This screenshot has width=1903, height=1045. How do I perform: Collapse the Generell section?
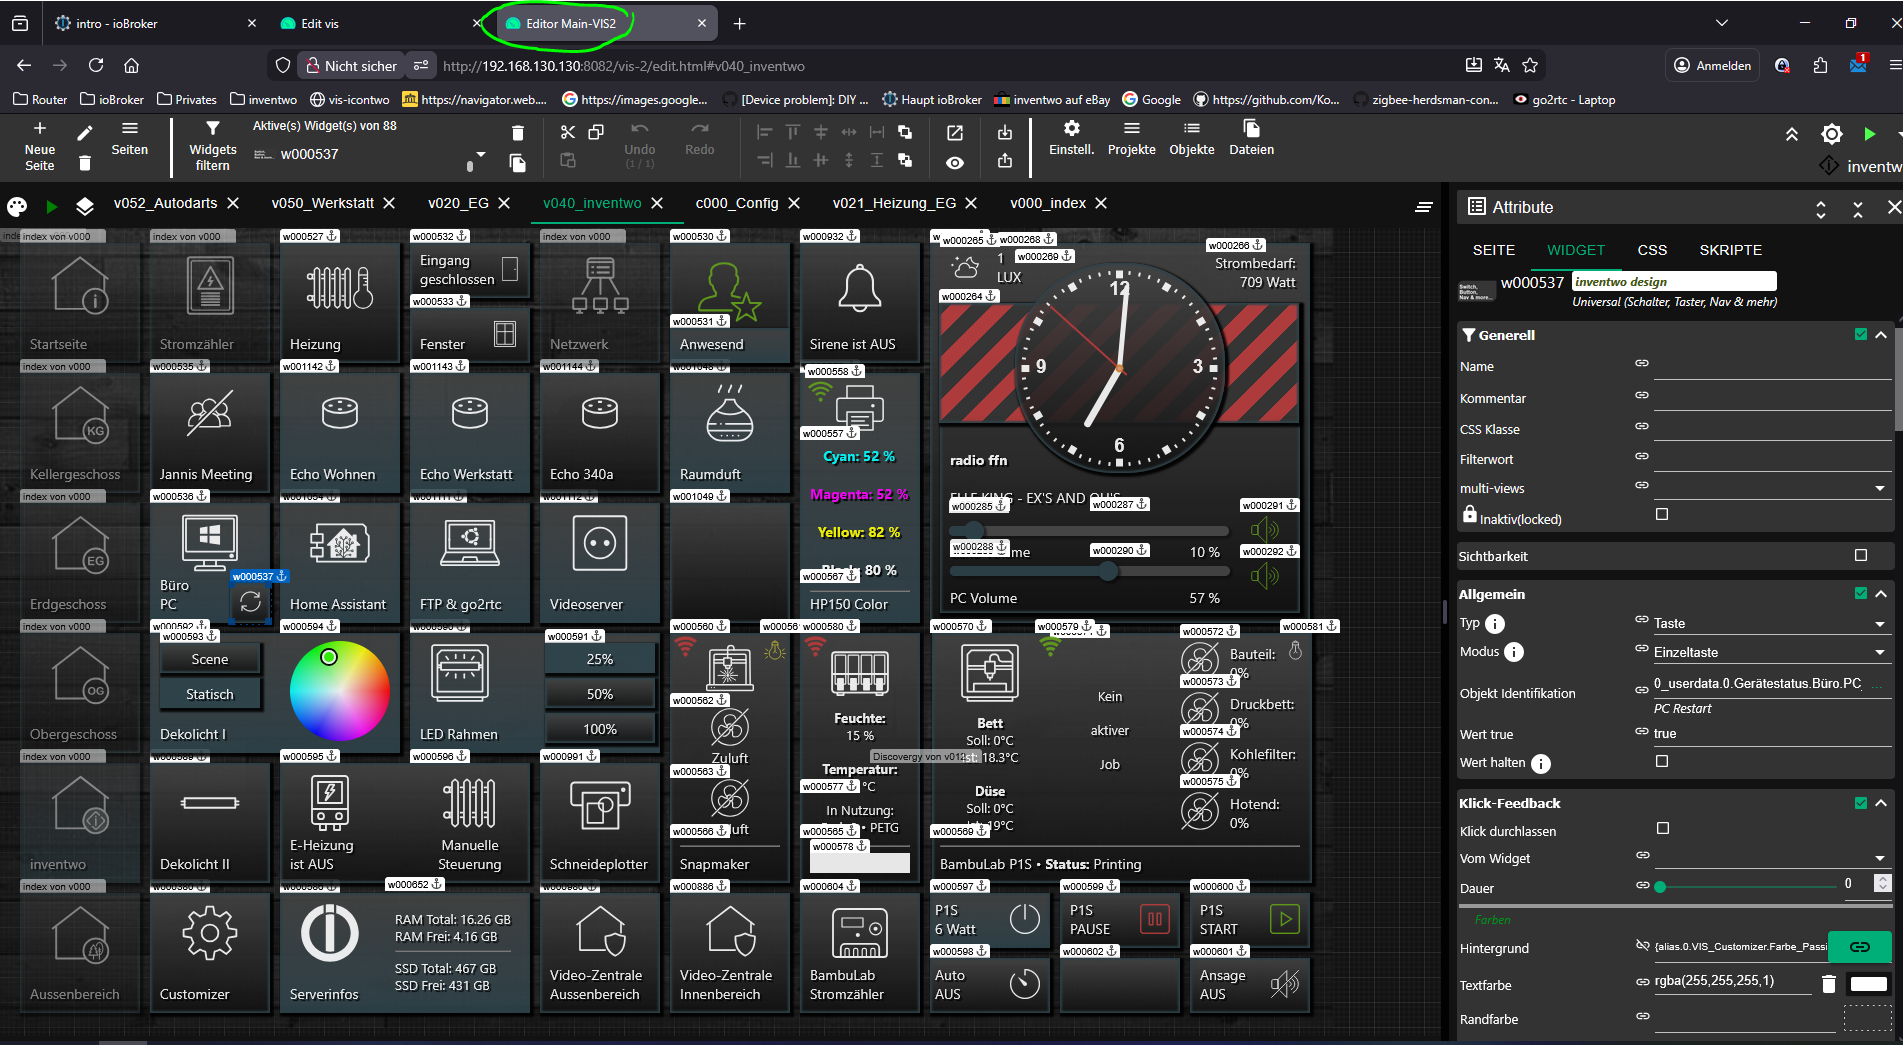(x=1881, y=335)
